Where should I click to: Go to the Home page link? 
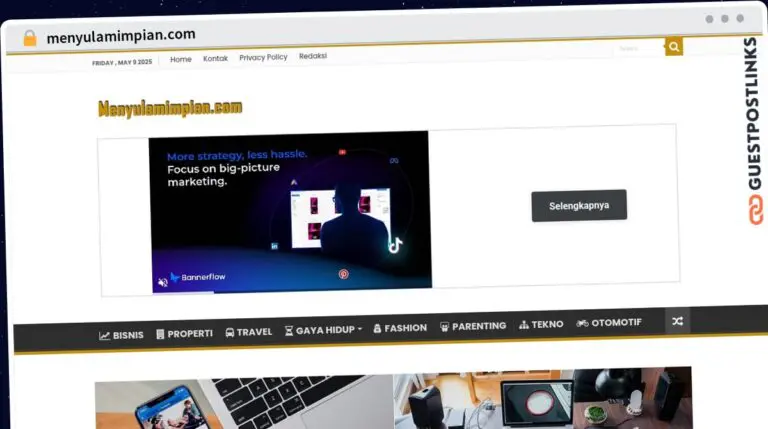[x=181, y=59]
